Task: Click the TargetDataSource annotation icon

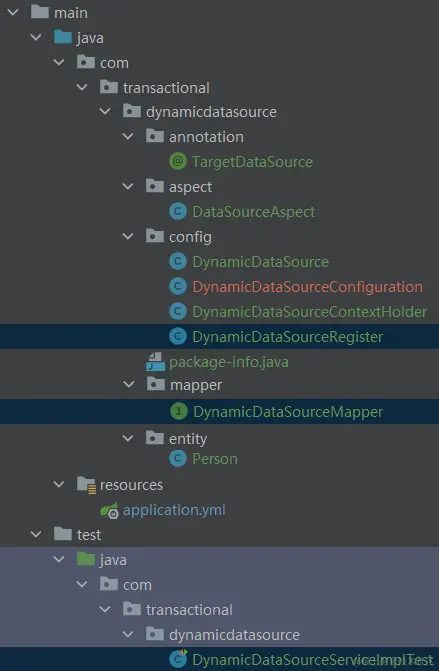Action: (178, 162)
